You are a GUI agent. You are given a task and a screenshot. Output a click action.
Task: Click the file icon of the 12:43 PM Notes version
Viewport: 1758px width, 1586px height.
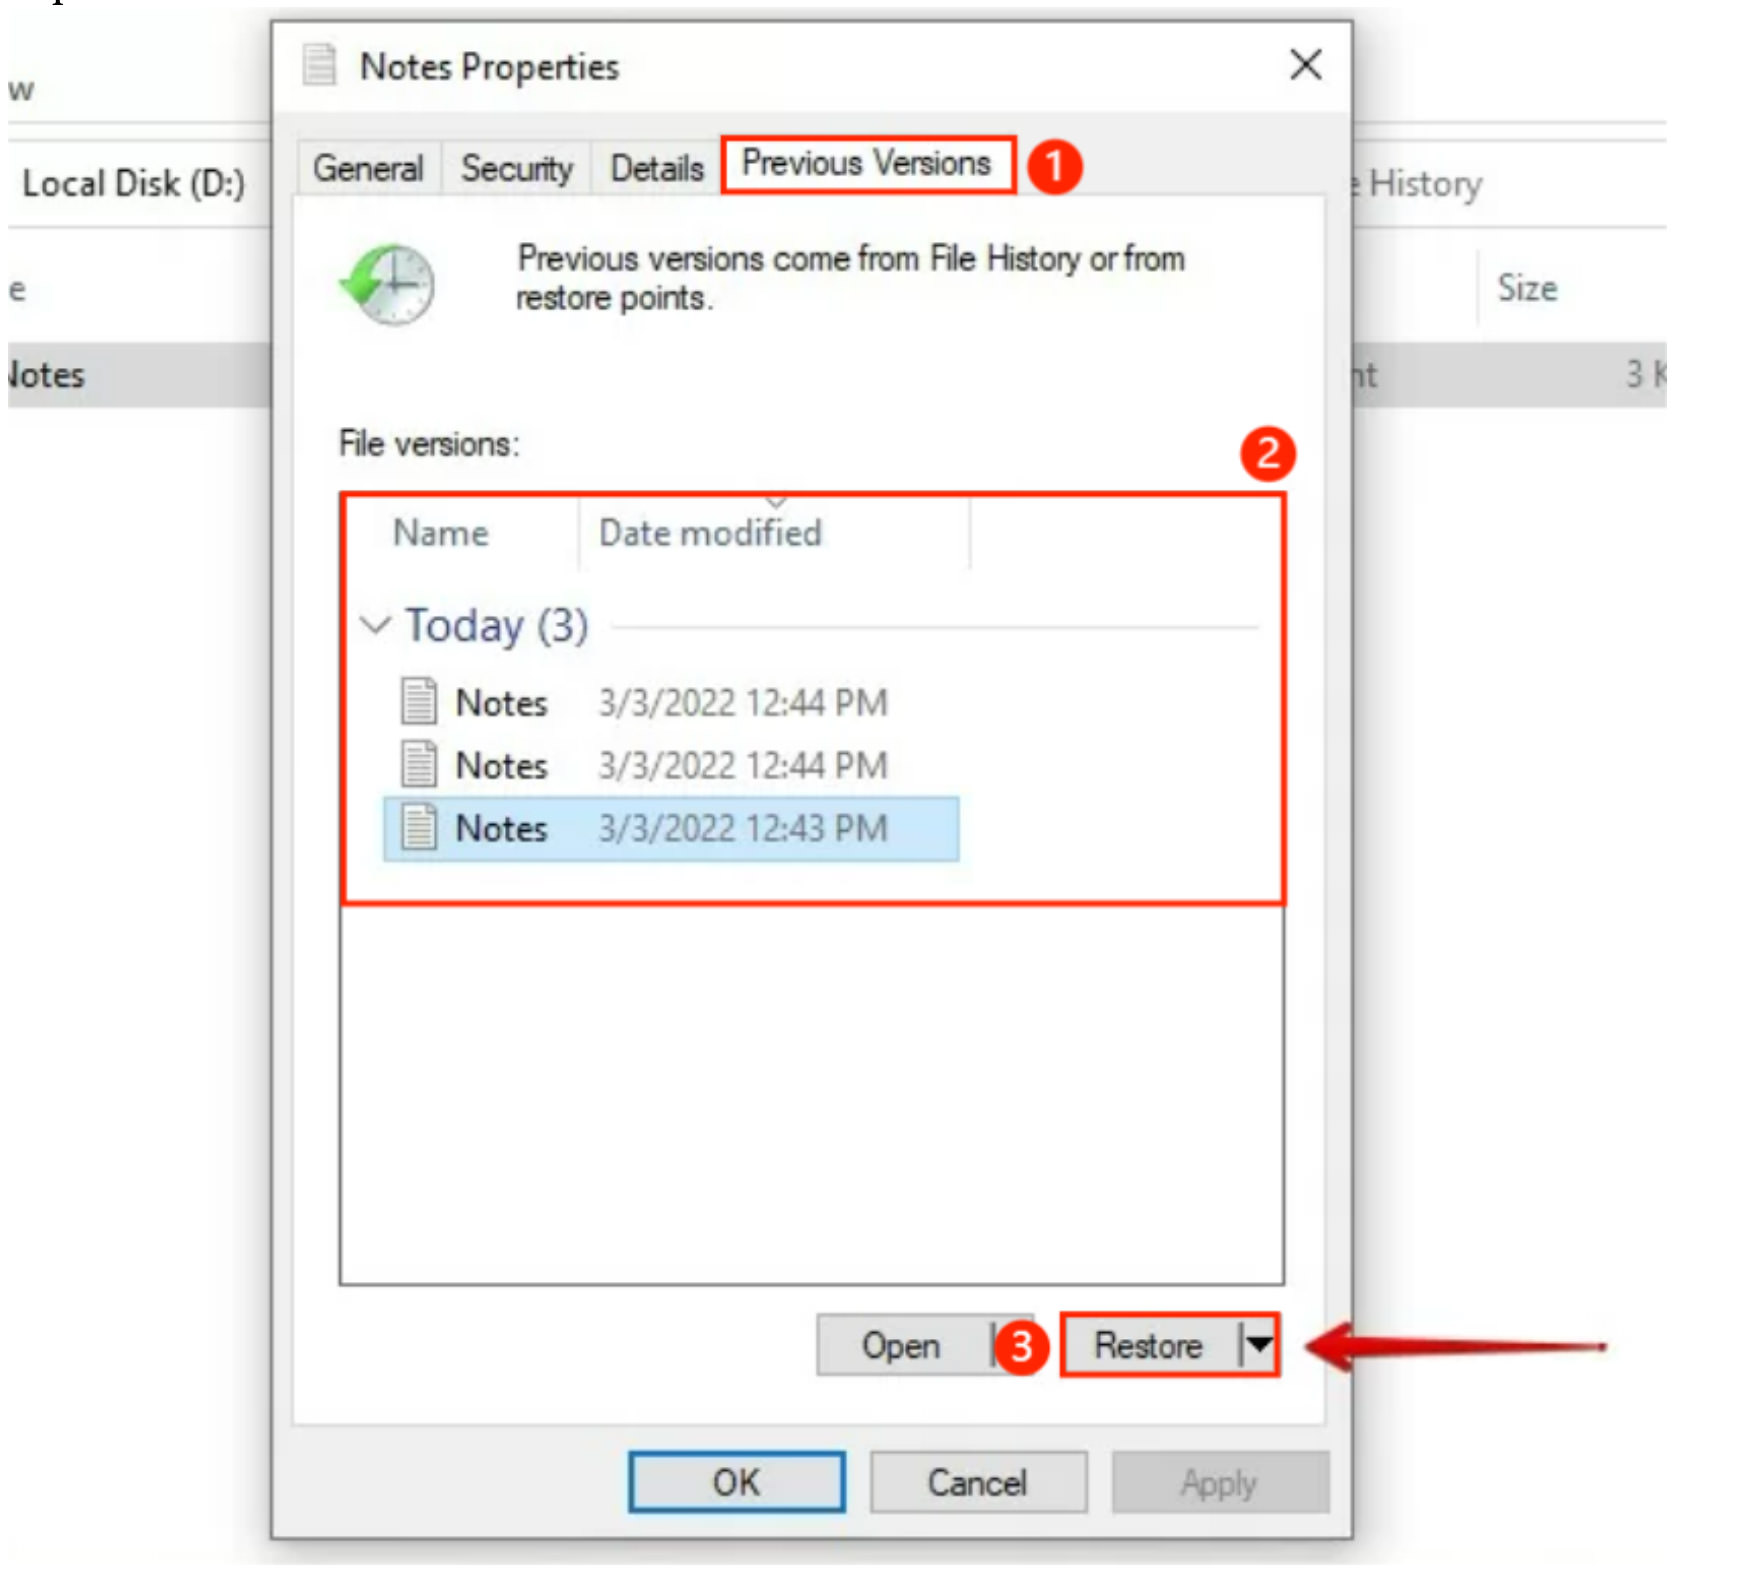pos(421,828)
